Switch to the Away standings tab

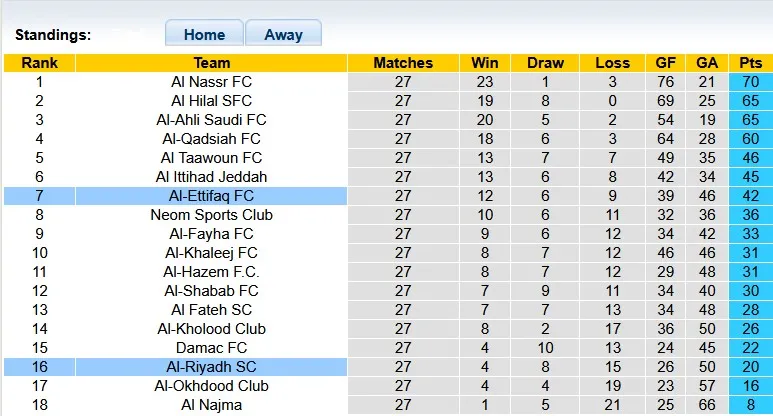[x=283, y=34]
